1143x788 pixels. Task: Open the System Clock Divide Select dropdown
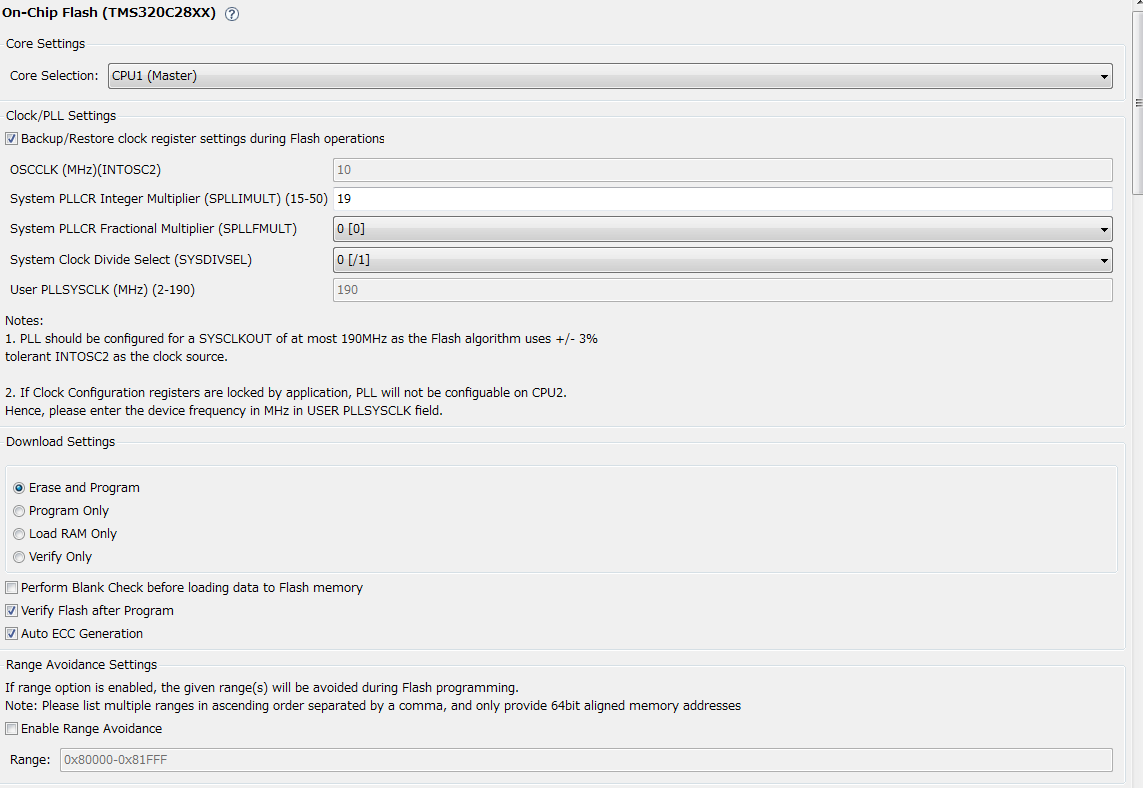pos(722,260)
